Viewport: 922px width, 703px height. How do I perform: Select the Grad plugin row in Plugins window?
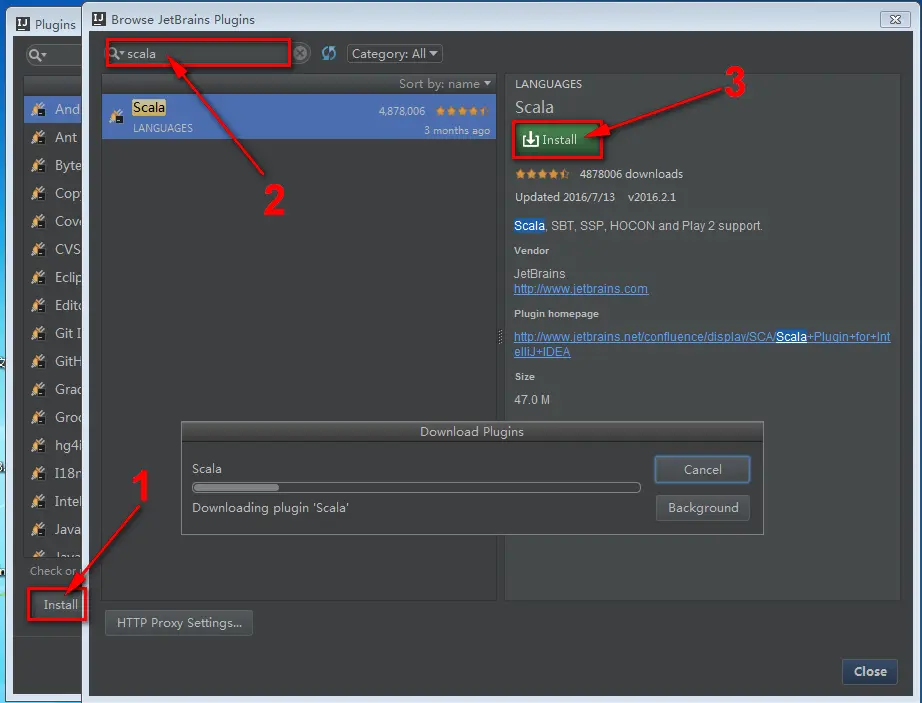pyautogui.click(x=53, y=389)
